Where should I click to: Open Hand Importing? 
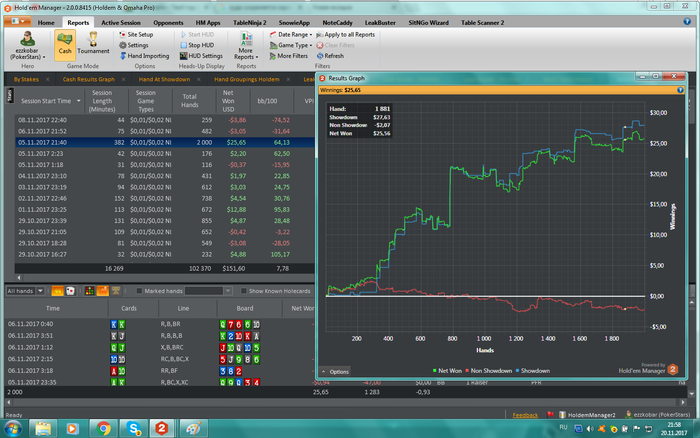click(x=144, y=56)
